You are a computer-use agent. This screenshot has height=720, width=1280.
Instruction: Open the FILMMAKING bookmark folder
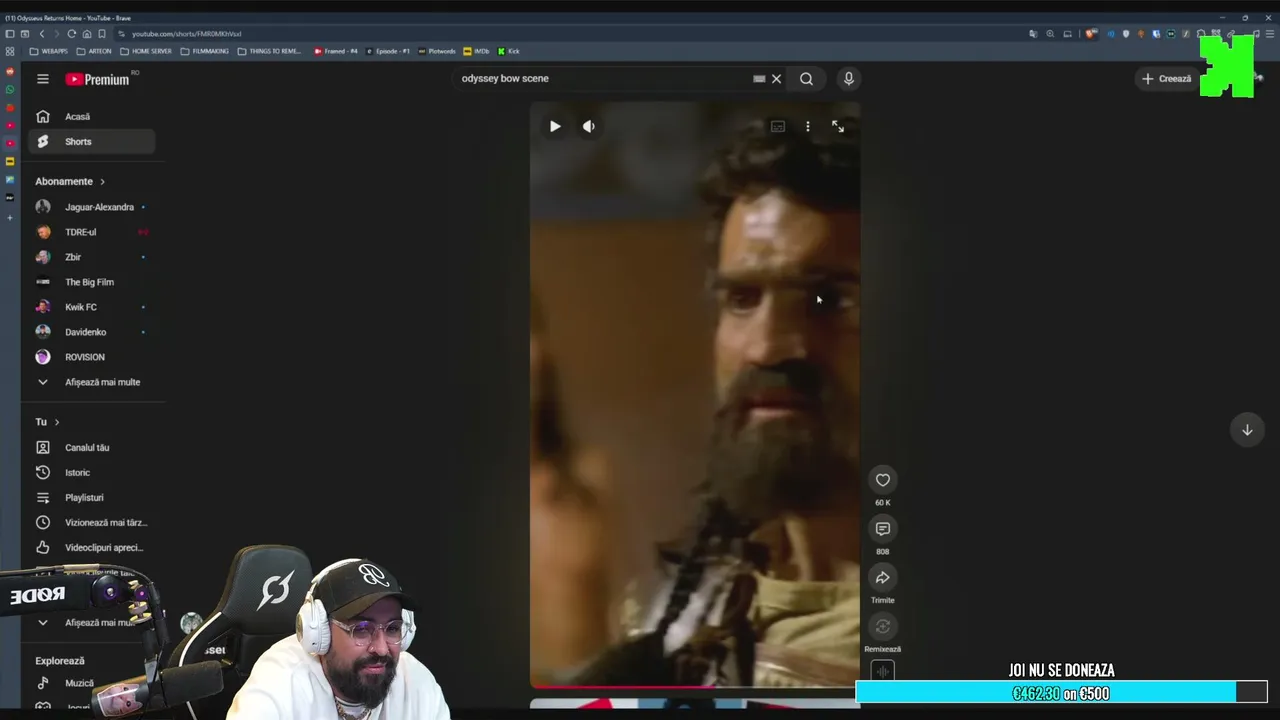205,51
